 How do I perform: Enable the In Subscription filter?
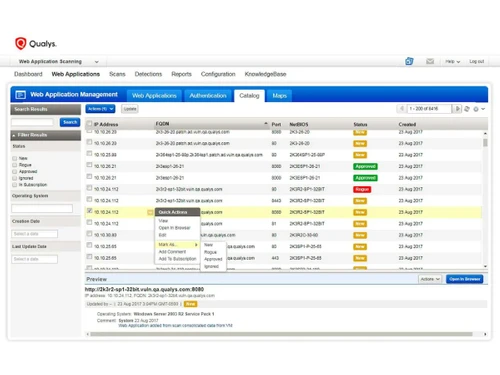point(15,185)
